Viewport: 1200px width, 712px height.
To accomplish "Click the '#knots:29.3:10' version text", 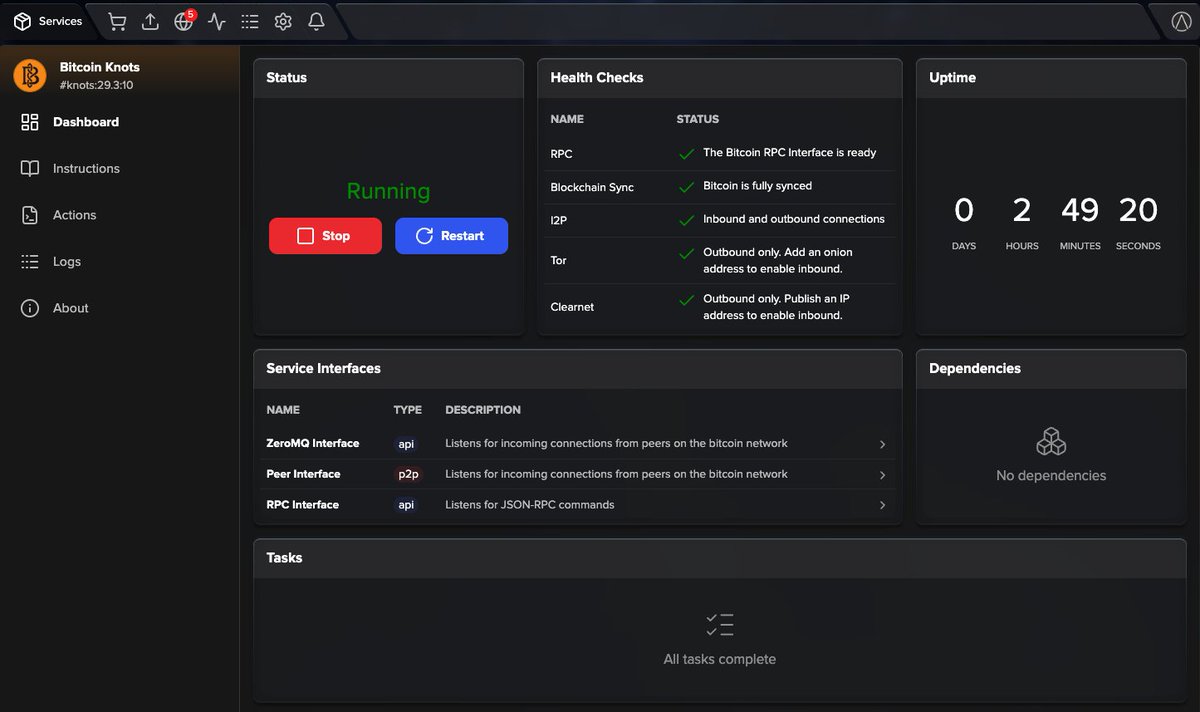I will click(96, 86).
